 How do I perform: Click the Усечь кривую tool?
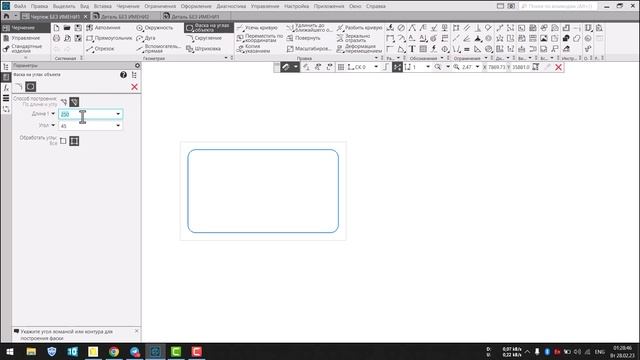[x=257, y=28]
